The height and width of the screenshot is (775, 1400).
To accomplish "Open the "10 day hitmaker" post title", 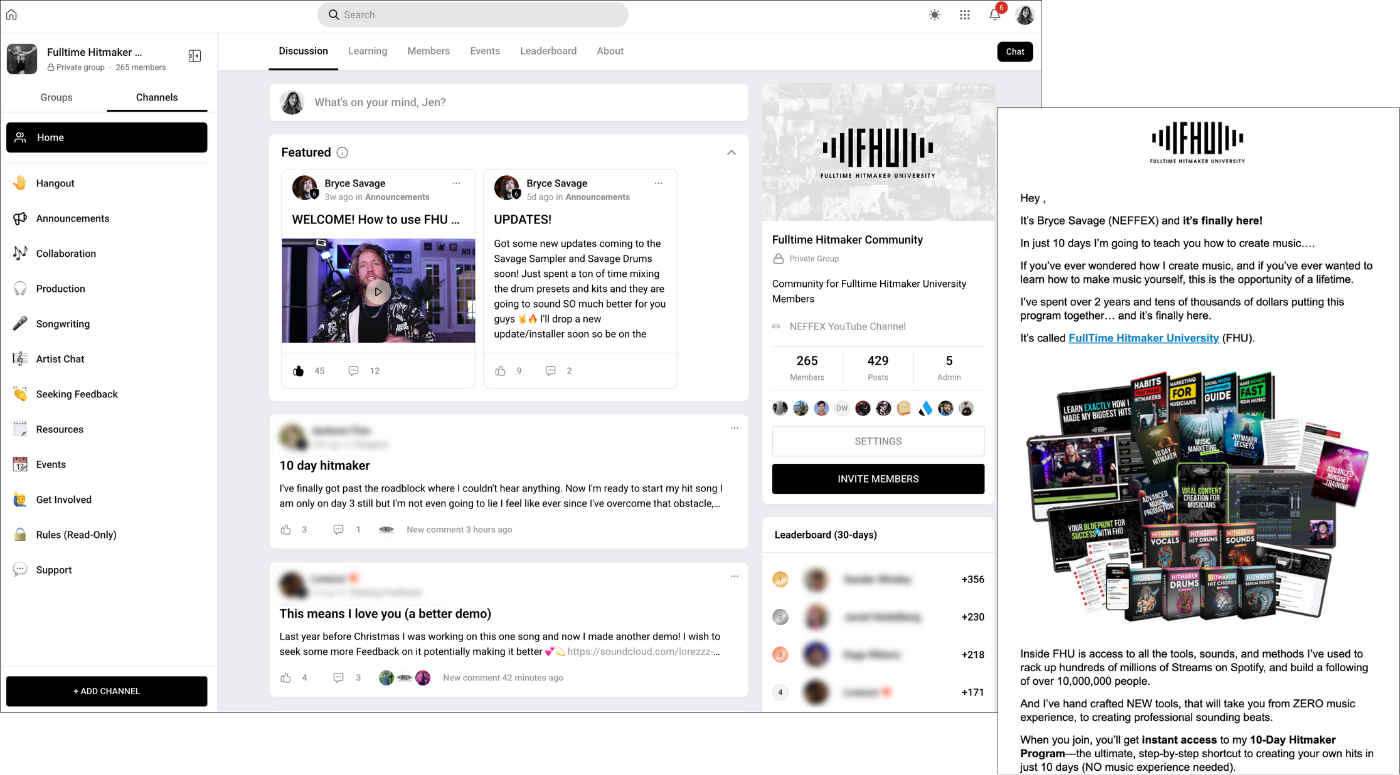I will (325, 465).
